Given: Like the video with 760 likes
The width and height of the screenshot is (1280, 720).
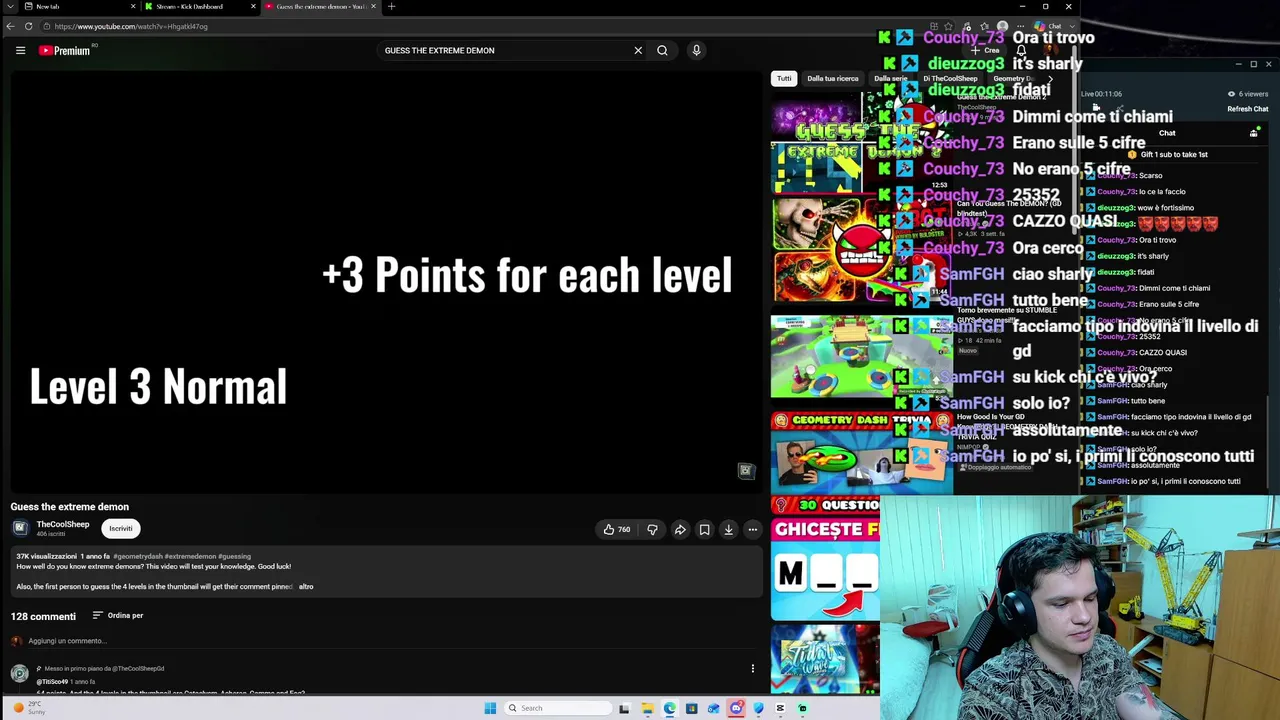Looking at the screenshot, I should point(617,529).
